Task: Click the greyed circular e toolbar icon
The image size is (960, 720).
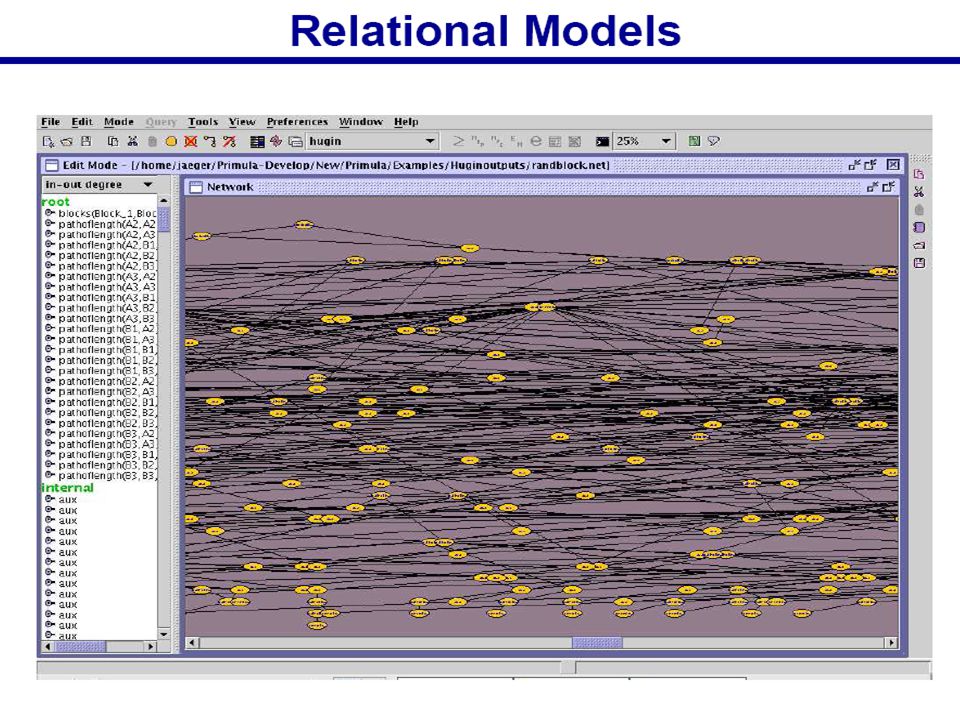Action: (x=536, y=141)
